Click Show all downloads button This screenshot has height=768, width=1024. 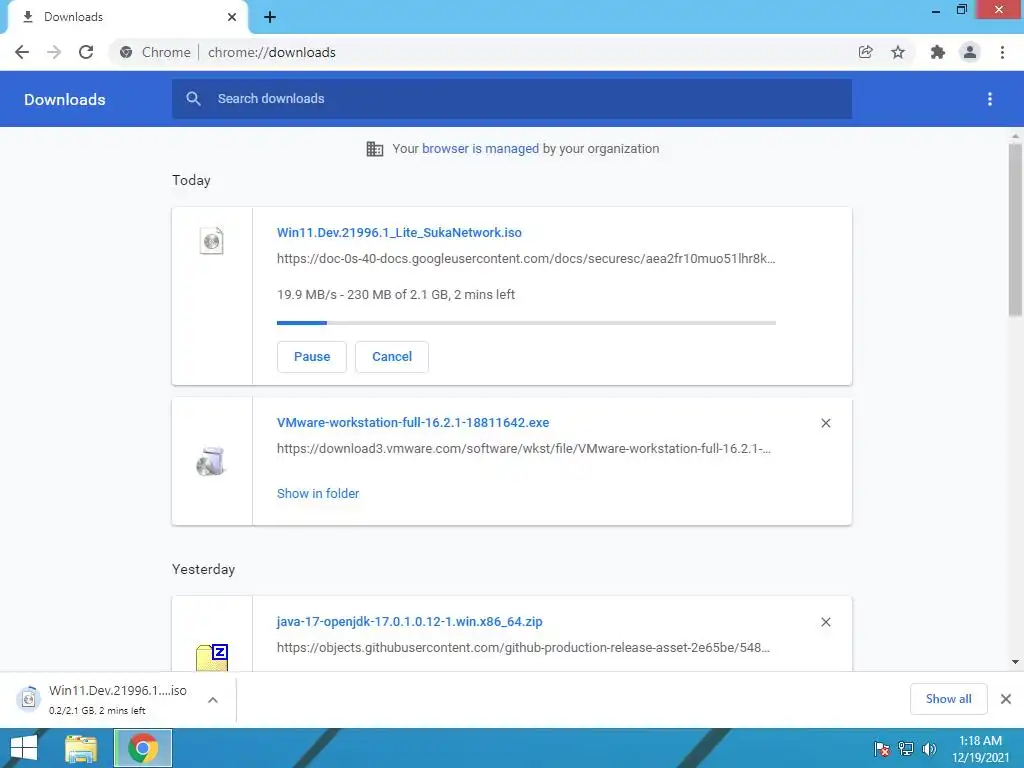pyautogui.click(x=948, y=699)
